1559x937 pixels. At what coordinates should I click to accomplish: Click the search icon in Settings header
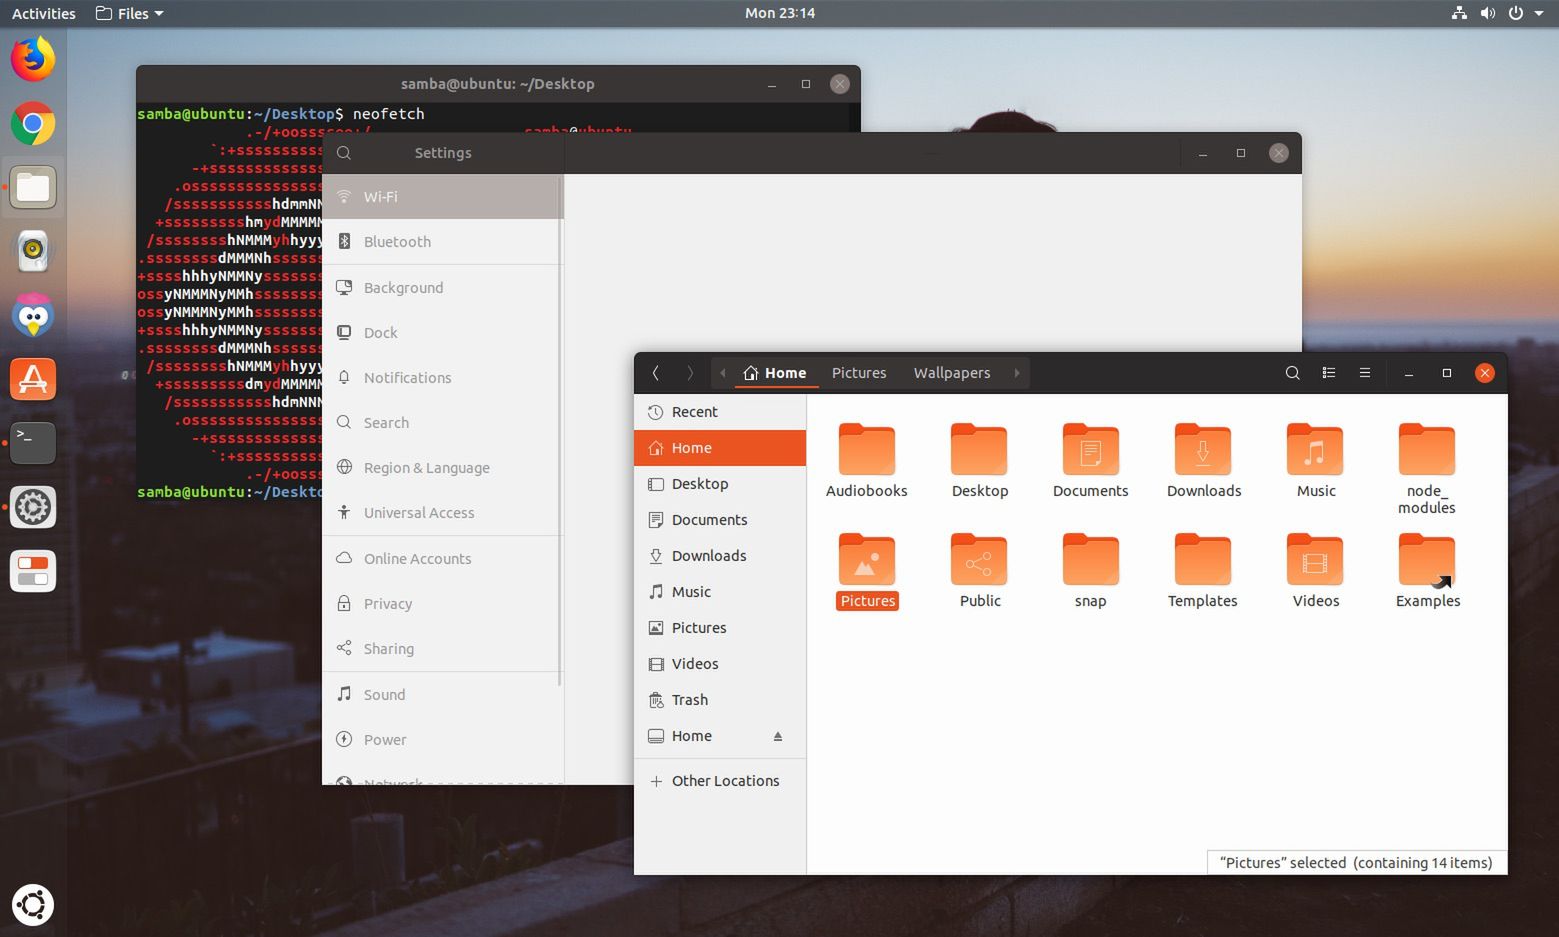tap(343, 152)
